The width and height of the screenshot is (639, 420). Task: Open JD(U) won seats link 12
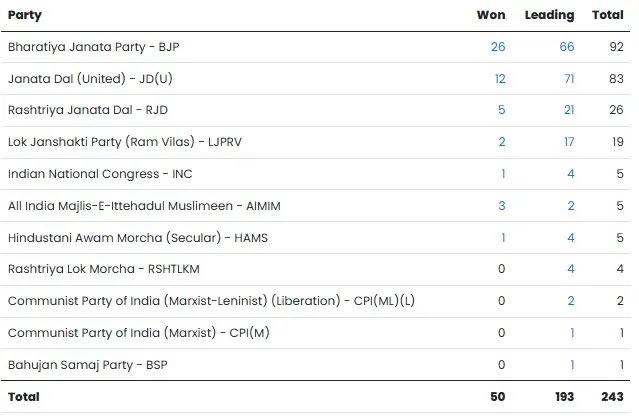(x=498, y=79)
